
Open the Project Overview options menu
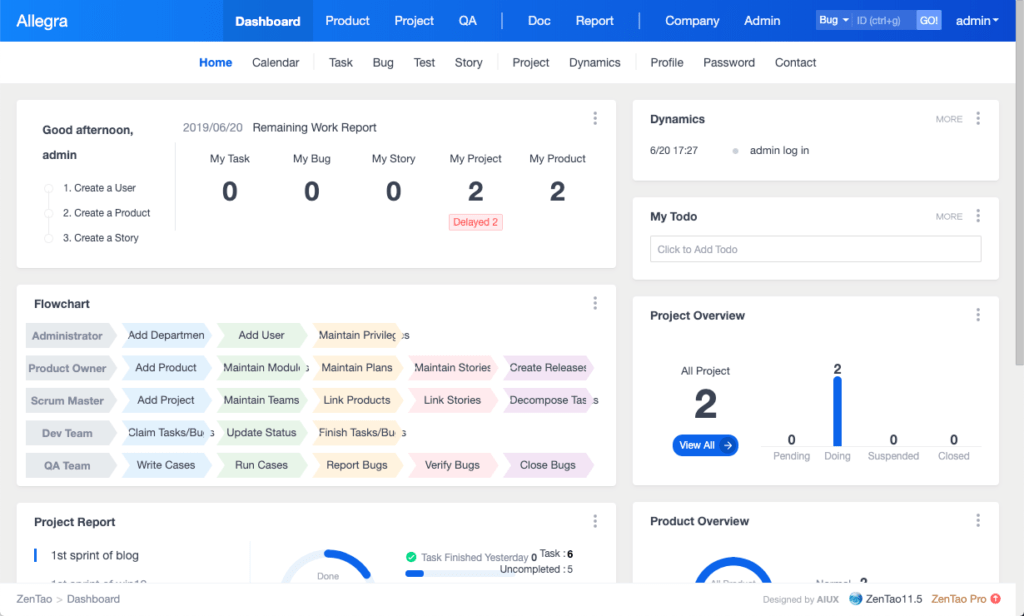tap(977, 314)
